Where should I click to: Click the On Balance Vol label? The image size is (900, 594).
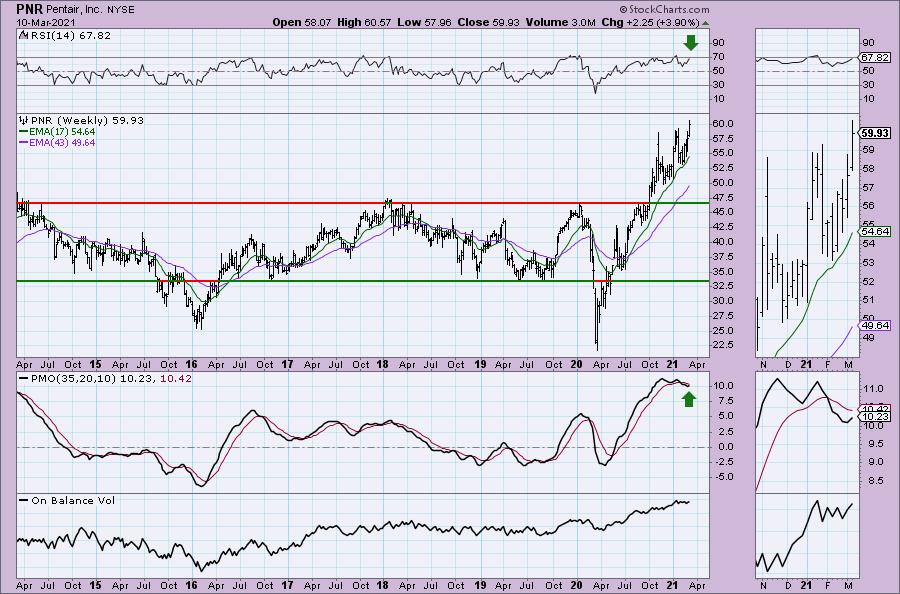73,500
